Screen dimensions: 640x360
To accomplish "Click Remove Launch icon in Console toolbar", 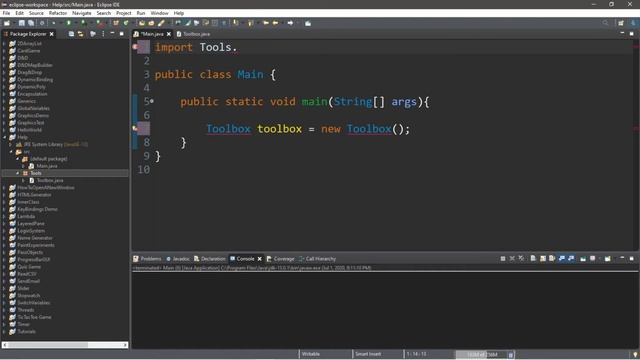I will tap(512, 258).
